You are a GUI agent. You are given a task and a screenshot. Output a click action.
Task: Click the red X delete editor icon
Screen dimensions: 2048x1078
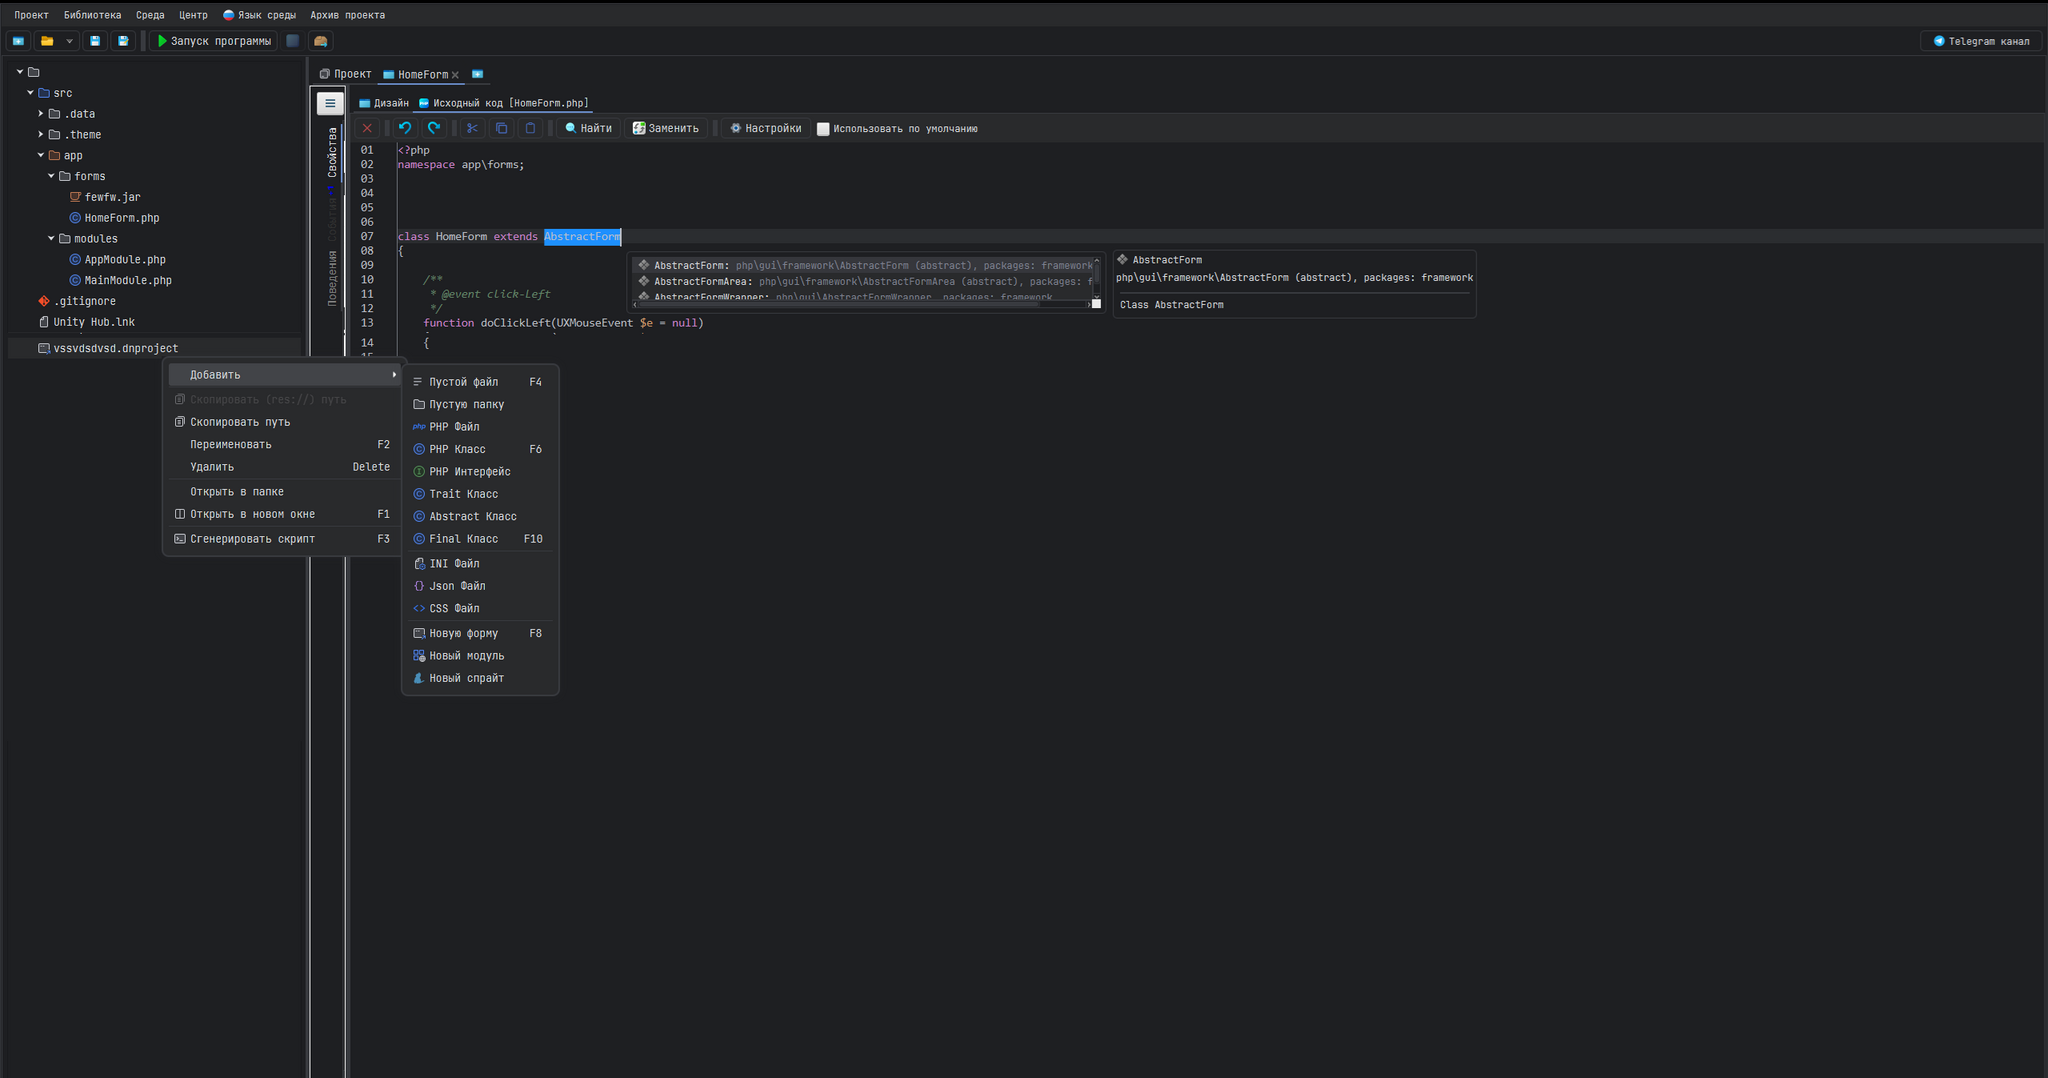click(x=367, y=128)
